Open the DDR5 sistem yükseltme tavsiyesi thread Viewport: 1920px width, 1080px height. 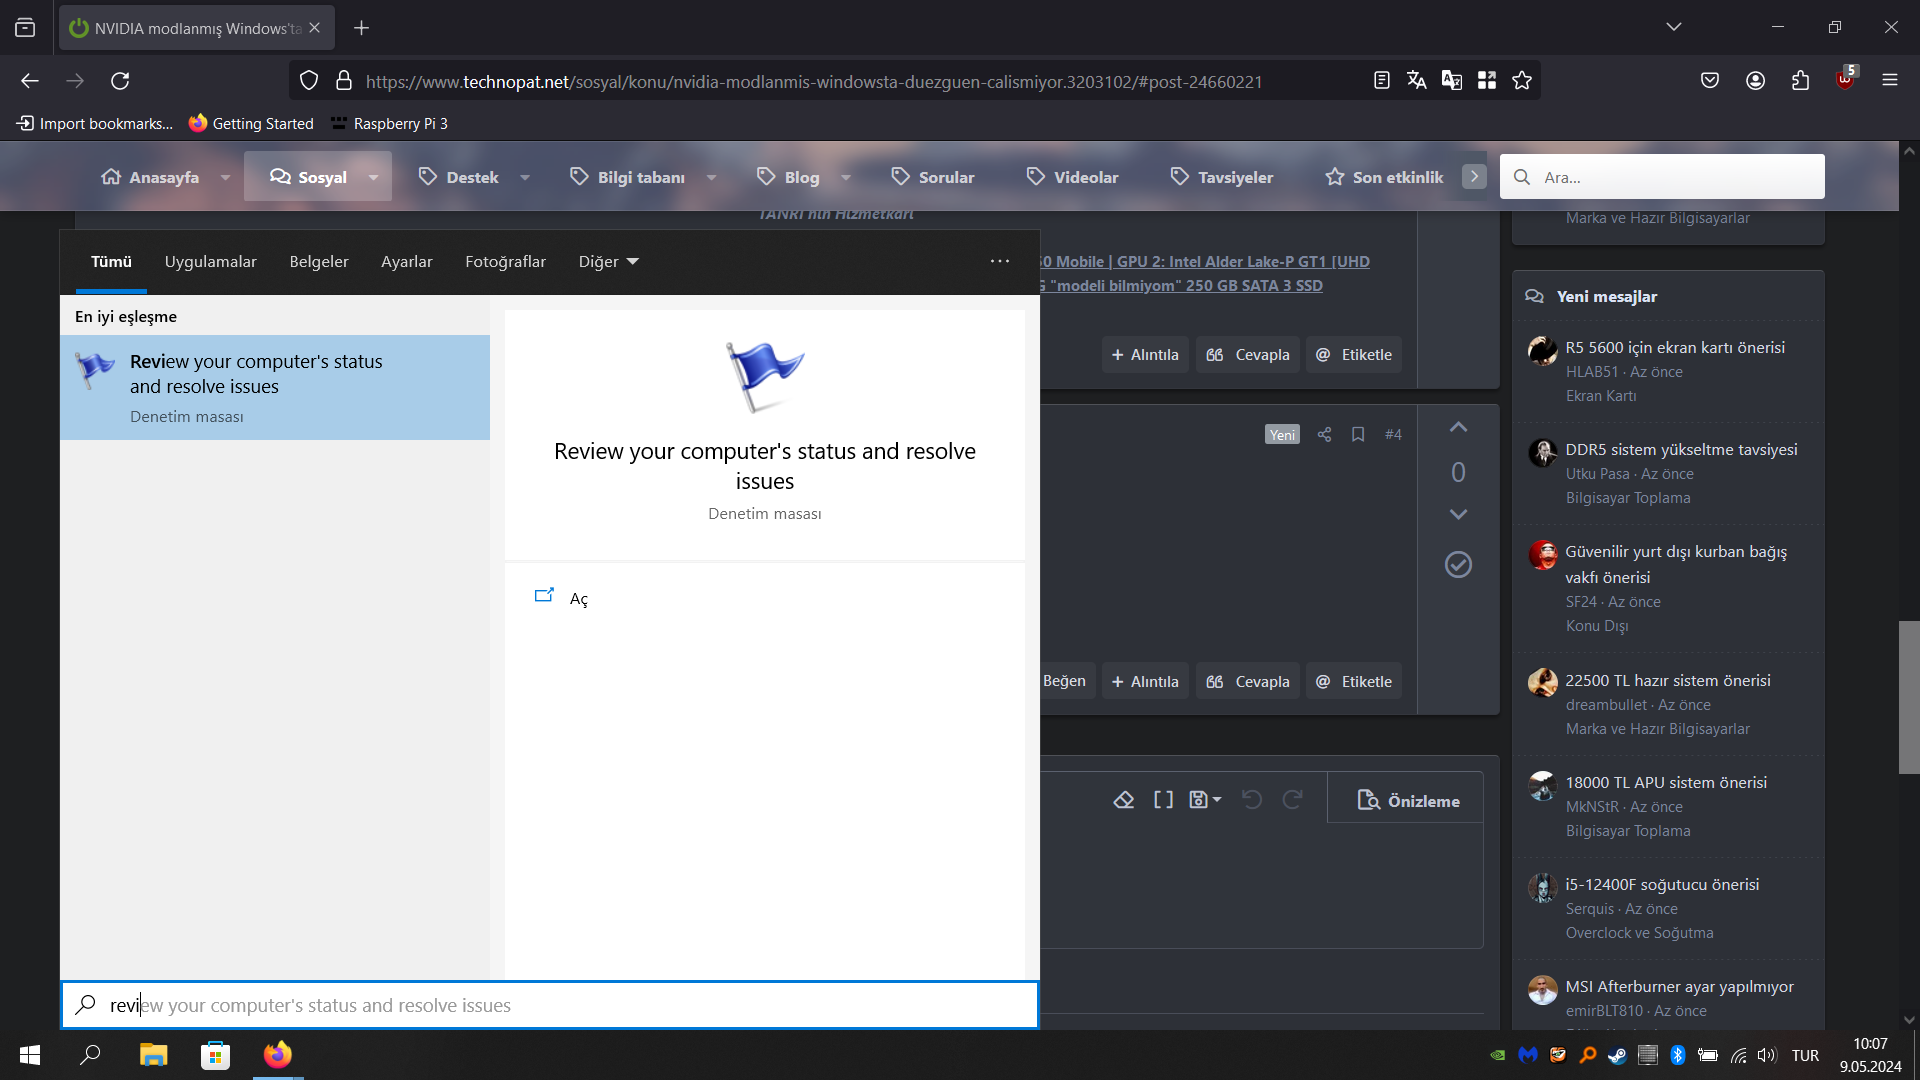point(1681,450)
